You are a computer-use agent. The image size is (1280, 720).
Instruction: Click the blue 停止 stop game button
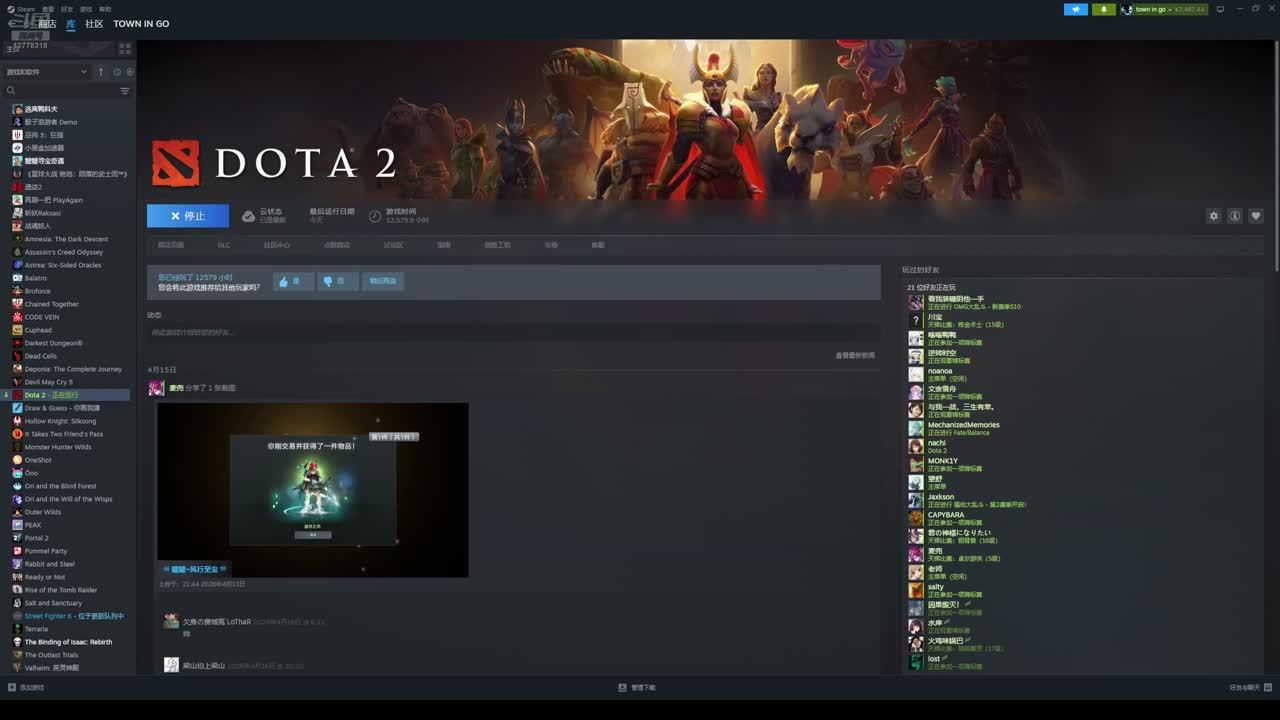click(x=187, y=216)
